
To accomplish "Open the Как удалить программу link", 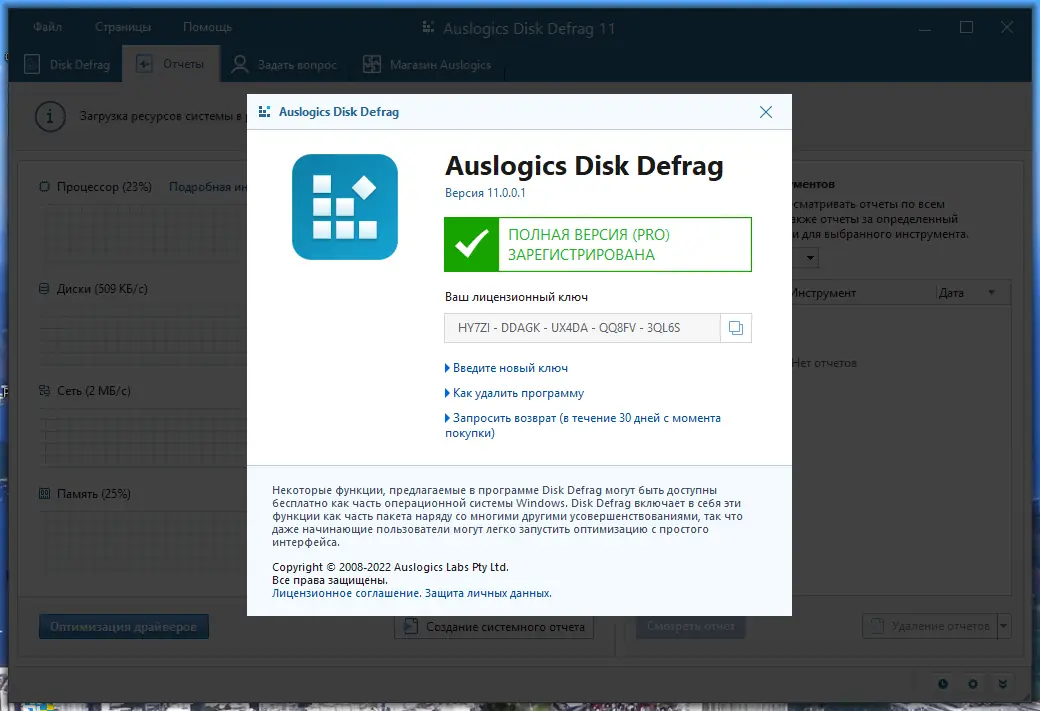I will [518, 393].
